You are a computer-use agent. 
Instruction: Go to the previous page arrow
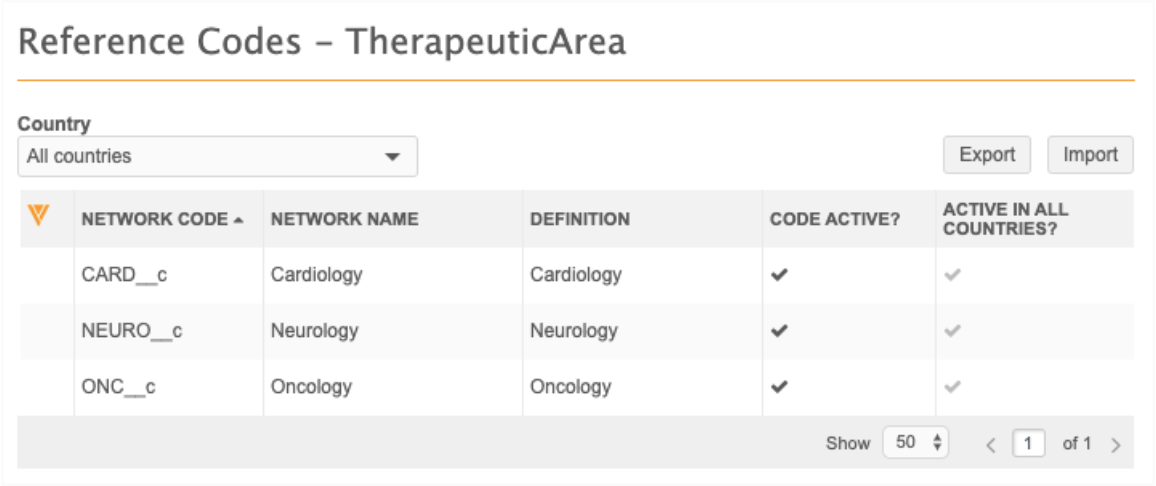pos(991,444)
